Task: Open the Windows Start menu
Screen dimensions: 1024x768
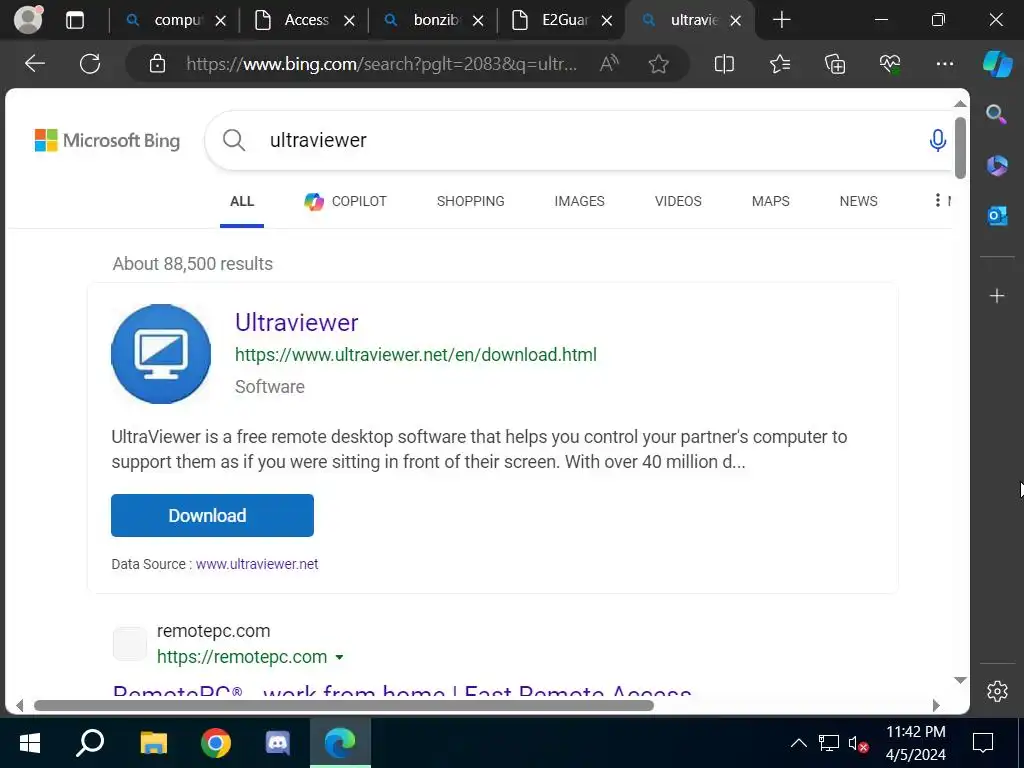Action: (x=29, y=743)
